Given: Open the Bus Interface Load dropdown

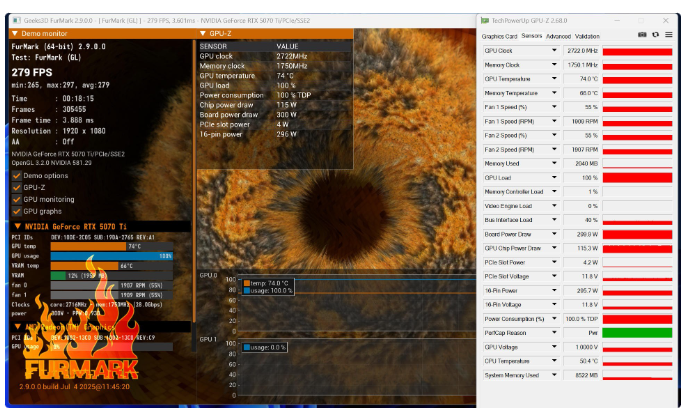Looking at the screenshot, I should (554, 220).
